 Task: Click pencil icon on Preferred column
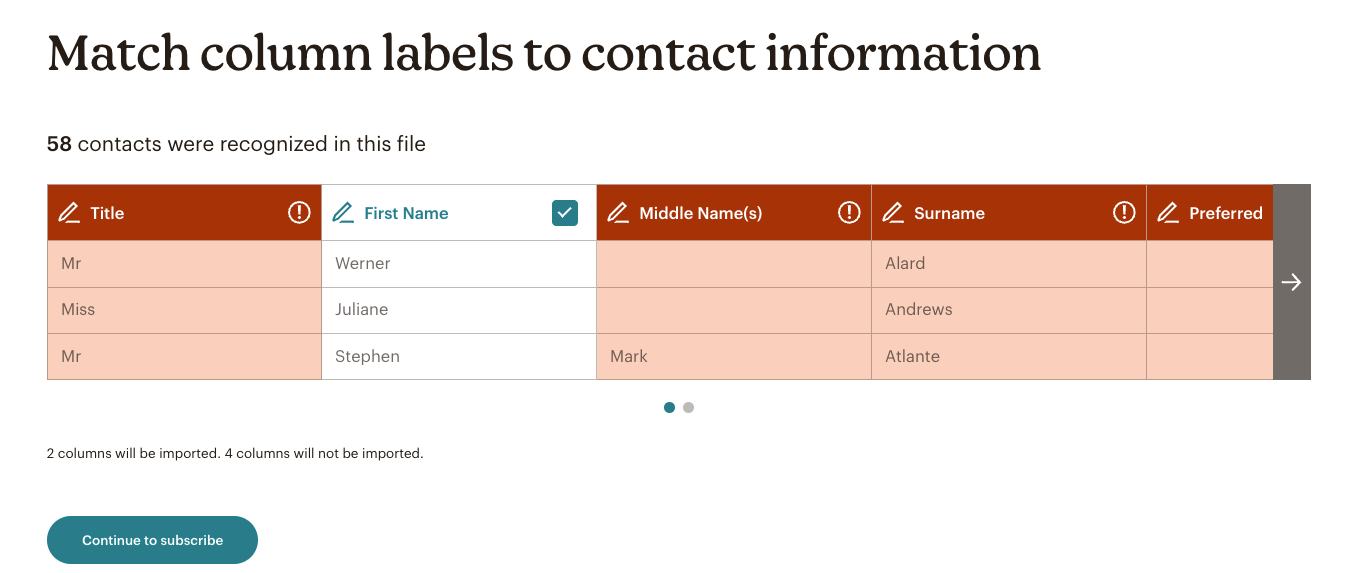(1168, 213)
